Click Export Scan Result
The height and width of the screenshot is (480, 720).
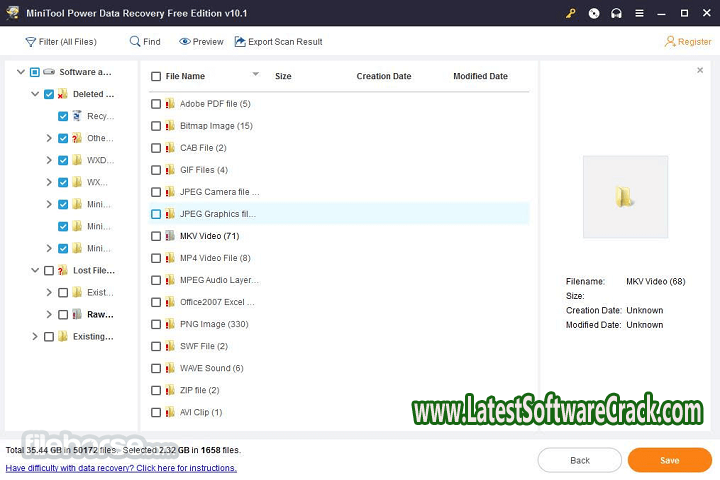click(278, 42)
